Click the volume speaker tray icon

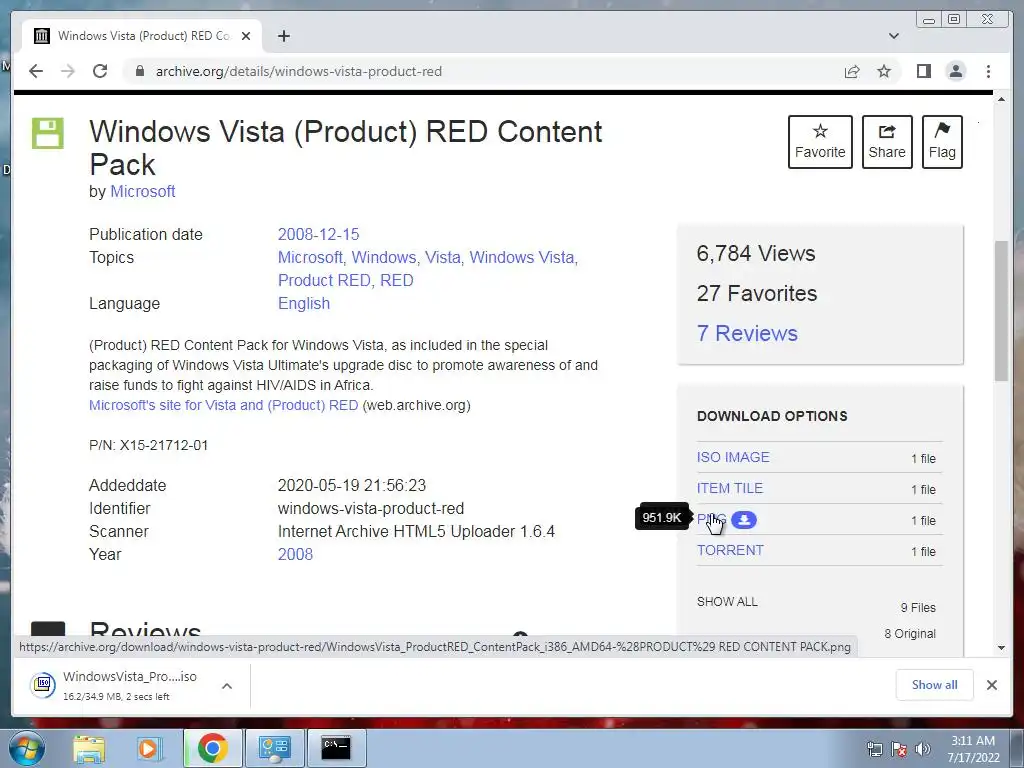(x=922, y=749)
